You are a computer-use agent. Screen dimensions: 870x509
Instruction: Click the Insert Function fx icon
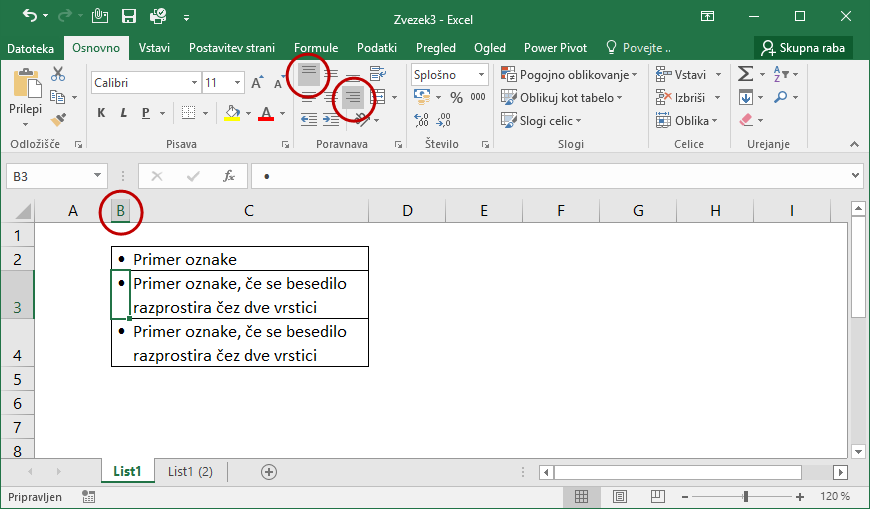click(229, 177)
